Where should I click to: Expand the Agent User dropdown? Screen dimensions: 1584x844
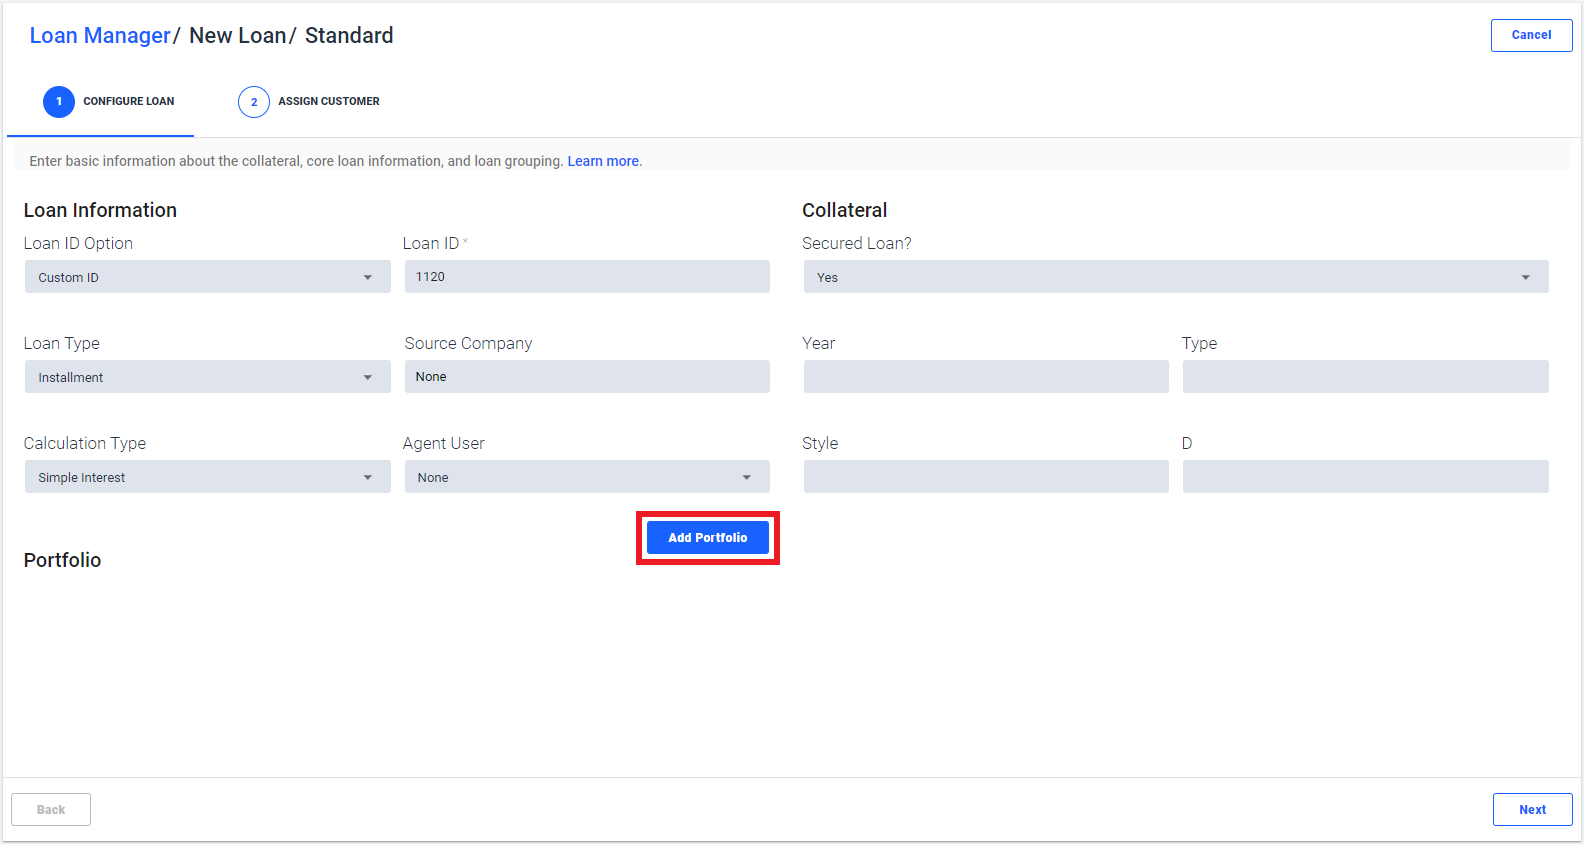tap(587, 477)
